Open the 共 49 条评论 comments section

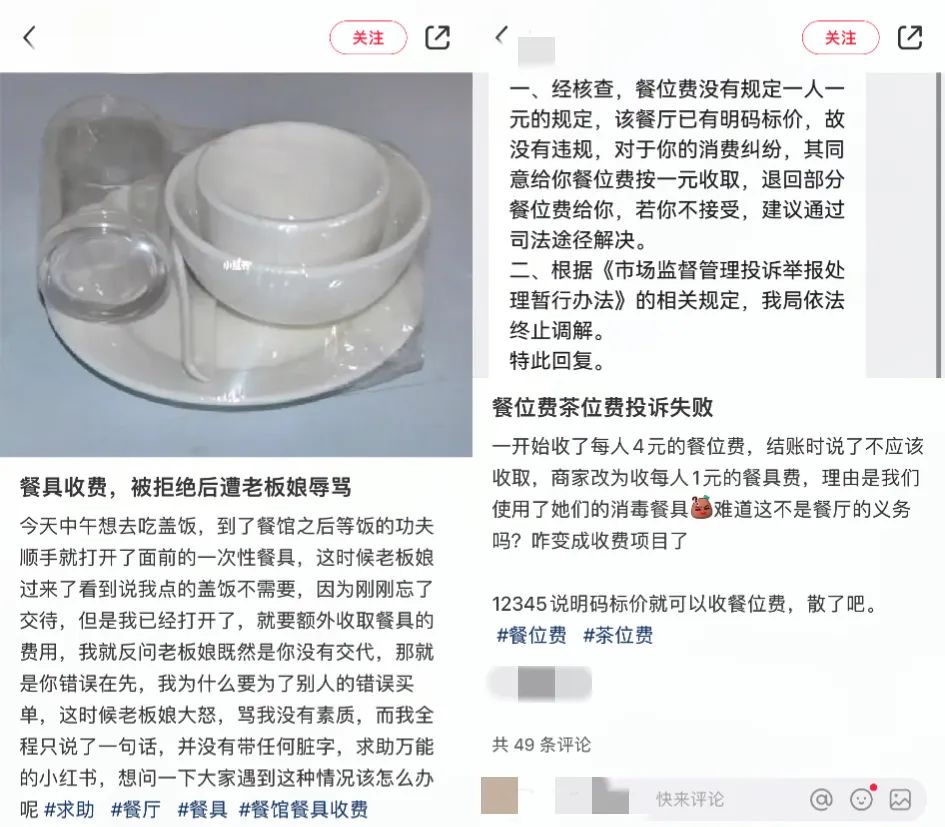(541, 745)
